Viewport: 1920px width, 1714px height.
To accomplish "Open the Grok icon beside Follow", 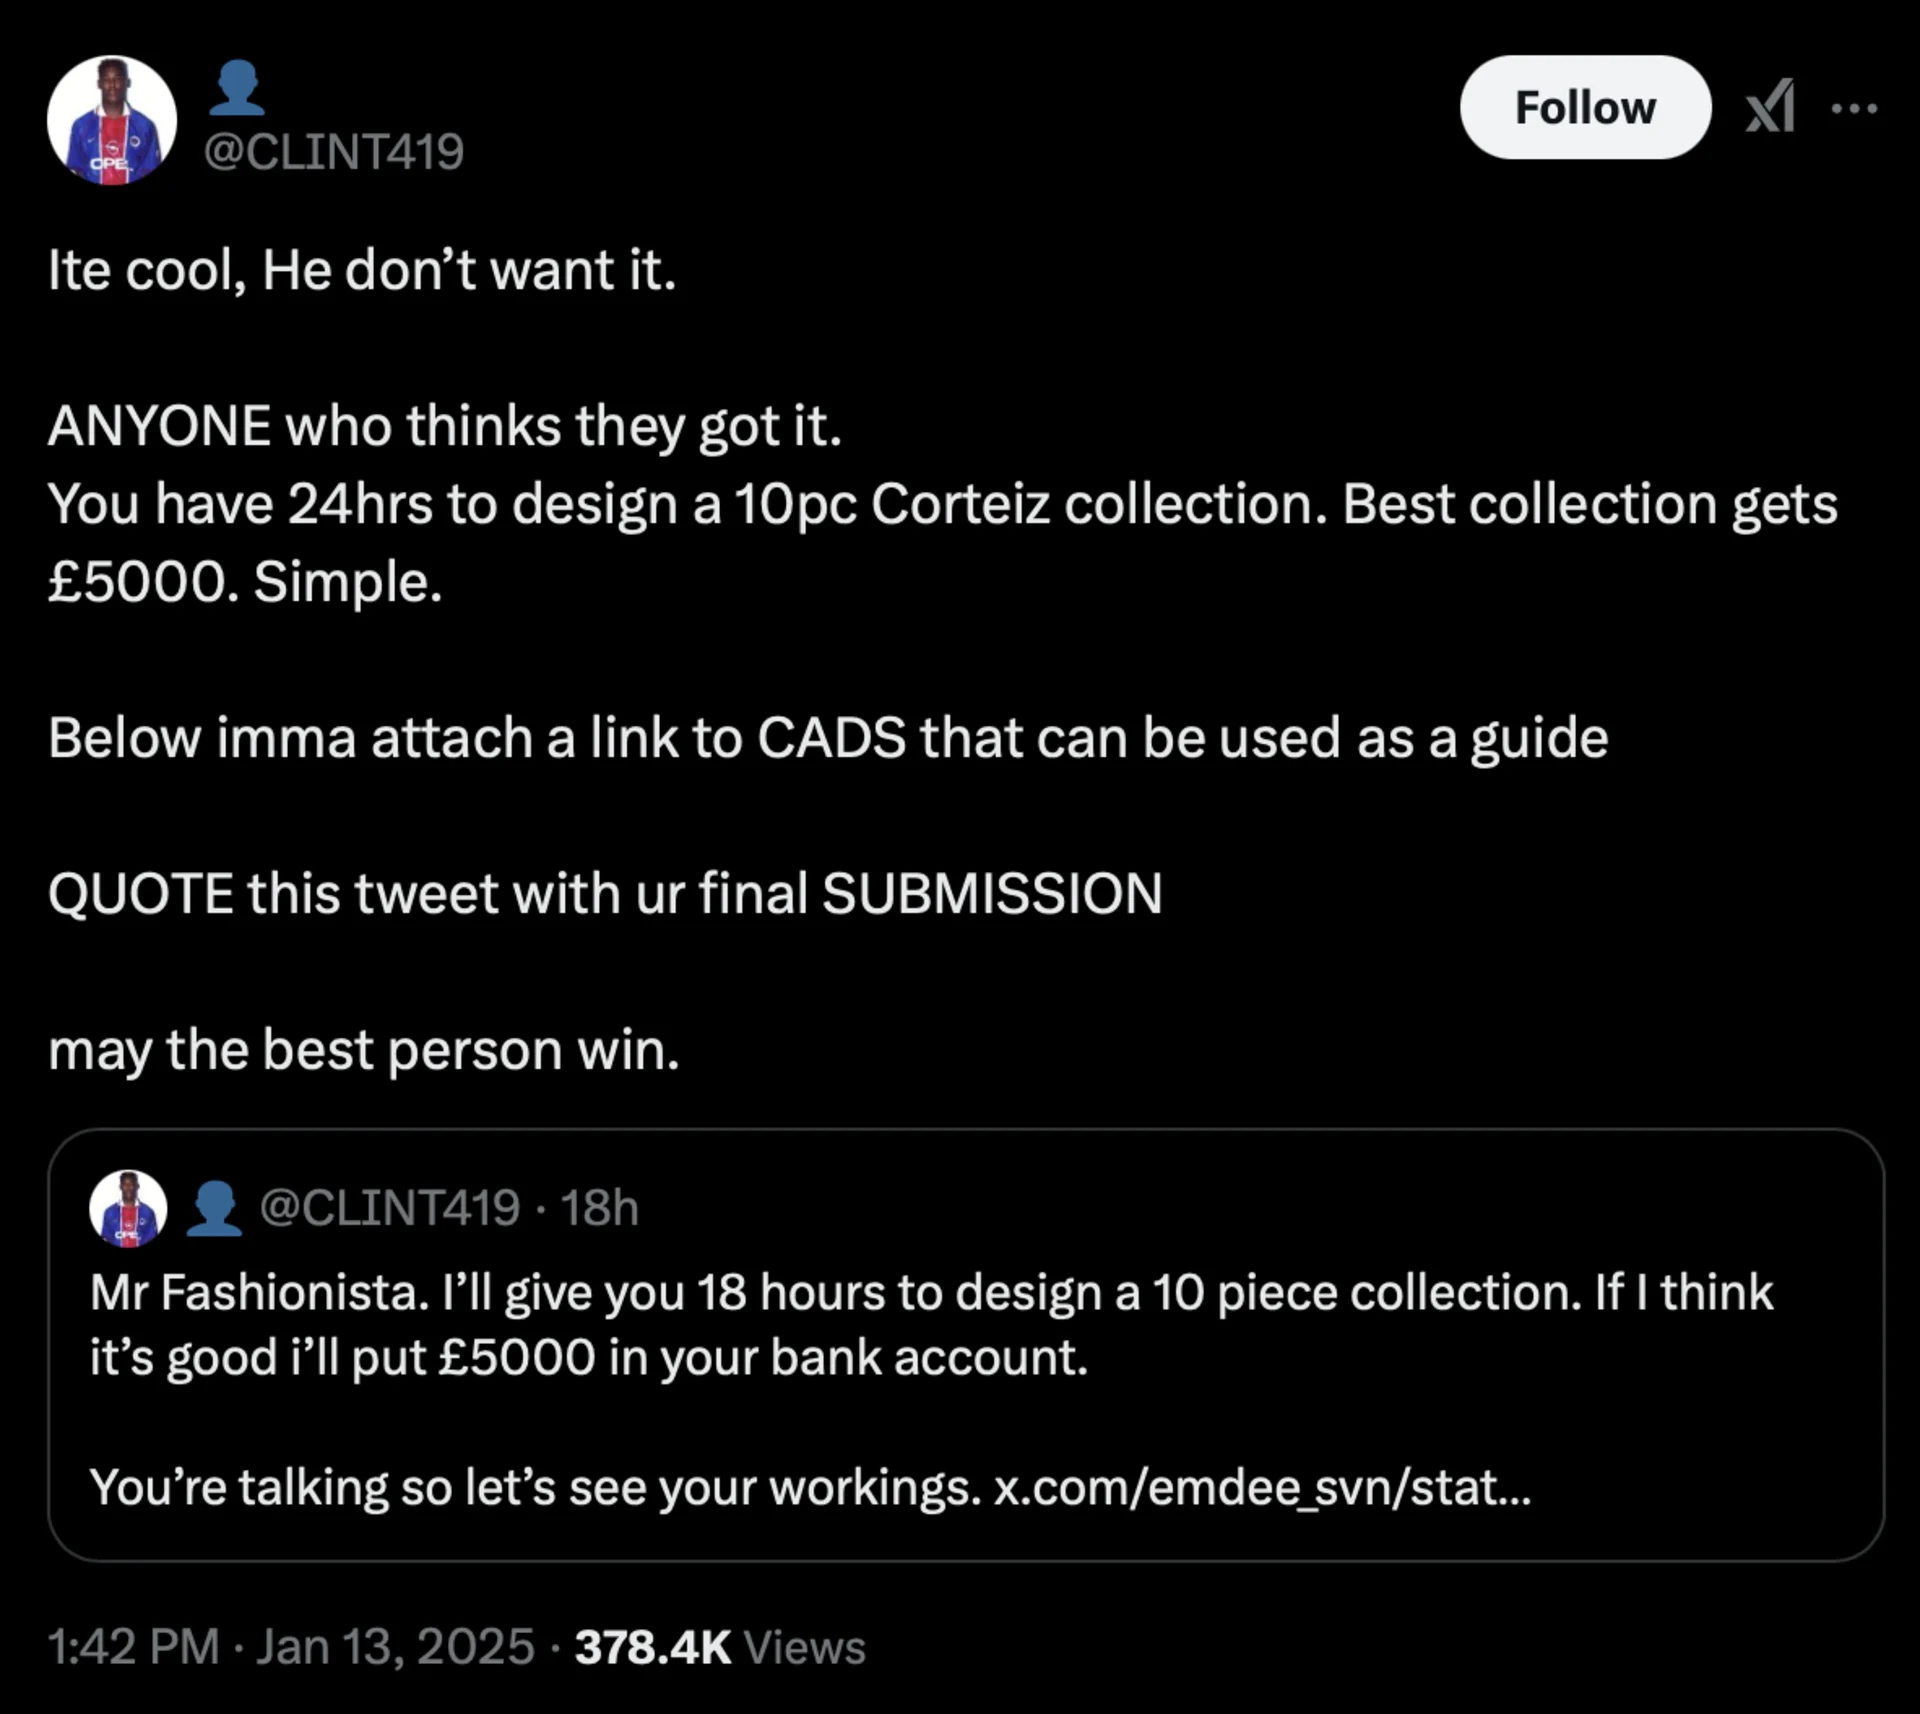I will tap(1770, 106).
